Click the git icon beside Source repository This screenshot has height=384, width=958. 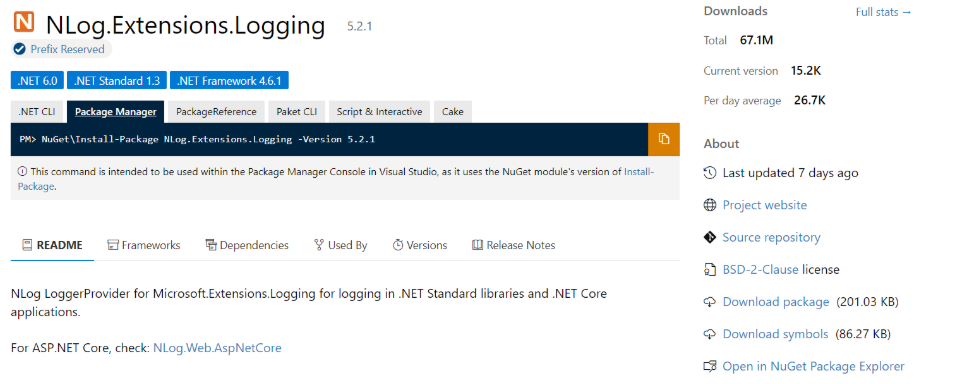pos(710,237)
